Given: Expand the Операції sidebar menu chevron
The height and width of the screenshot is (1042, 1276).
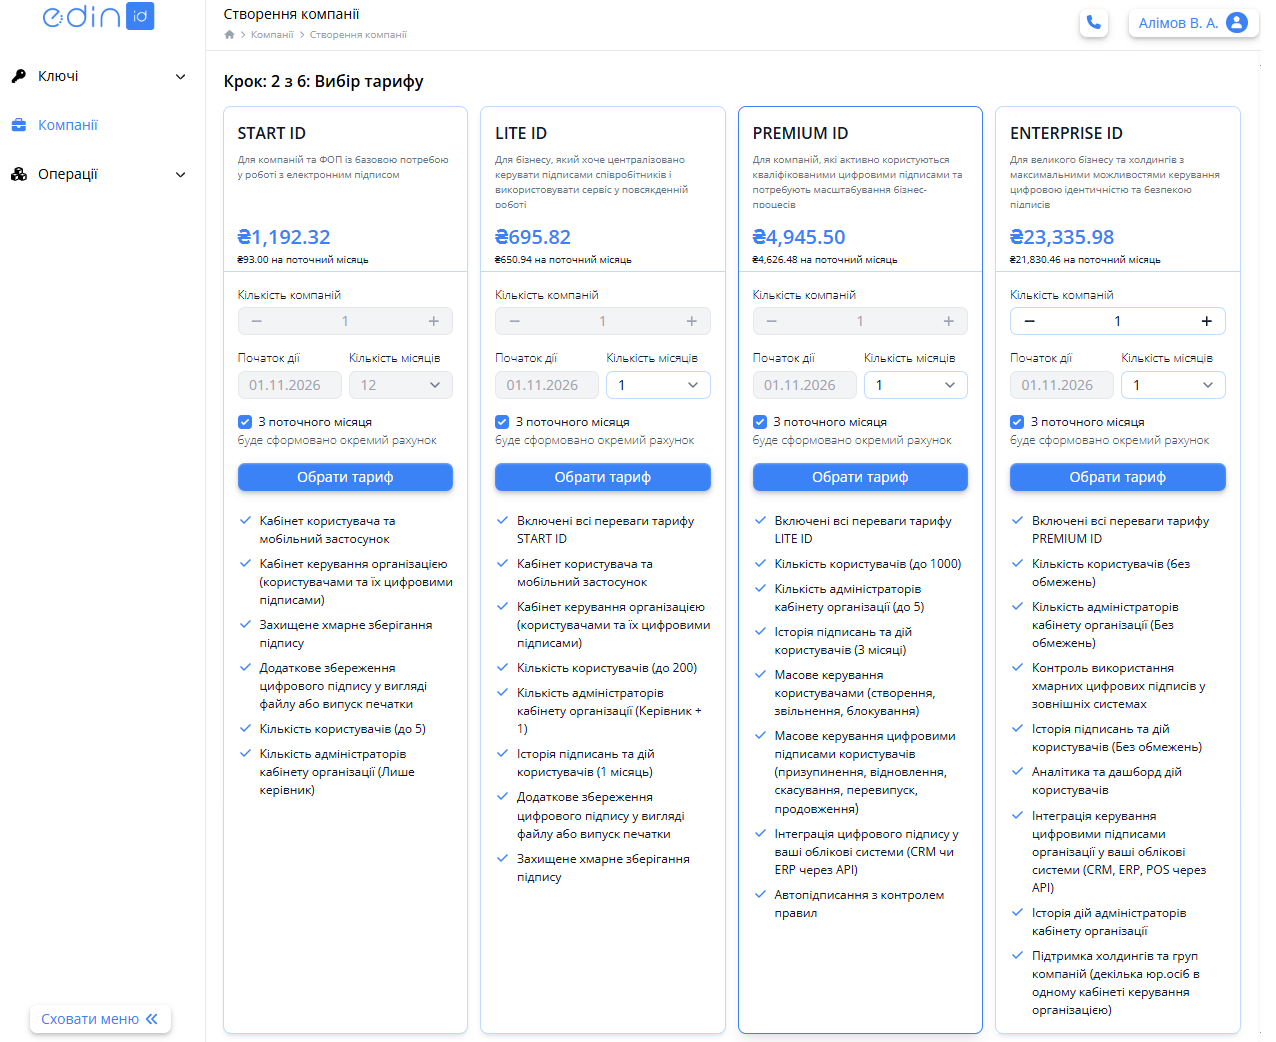Looking at the screenshot, I should point(181,174).
